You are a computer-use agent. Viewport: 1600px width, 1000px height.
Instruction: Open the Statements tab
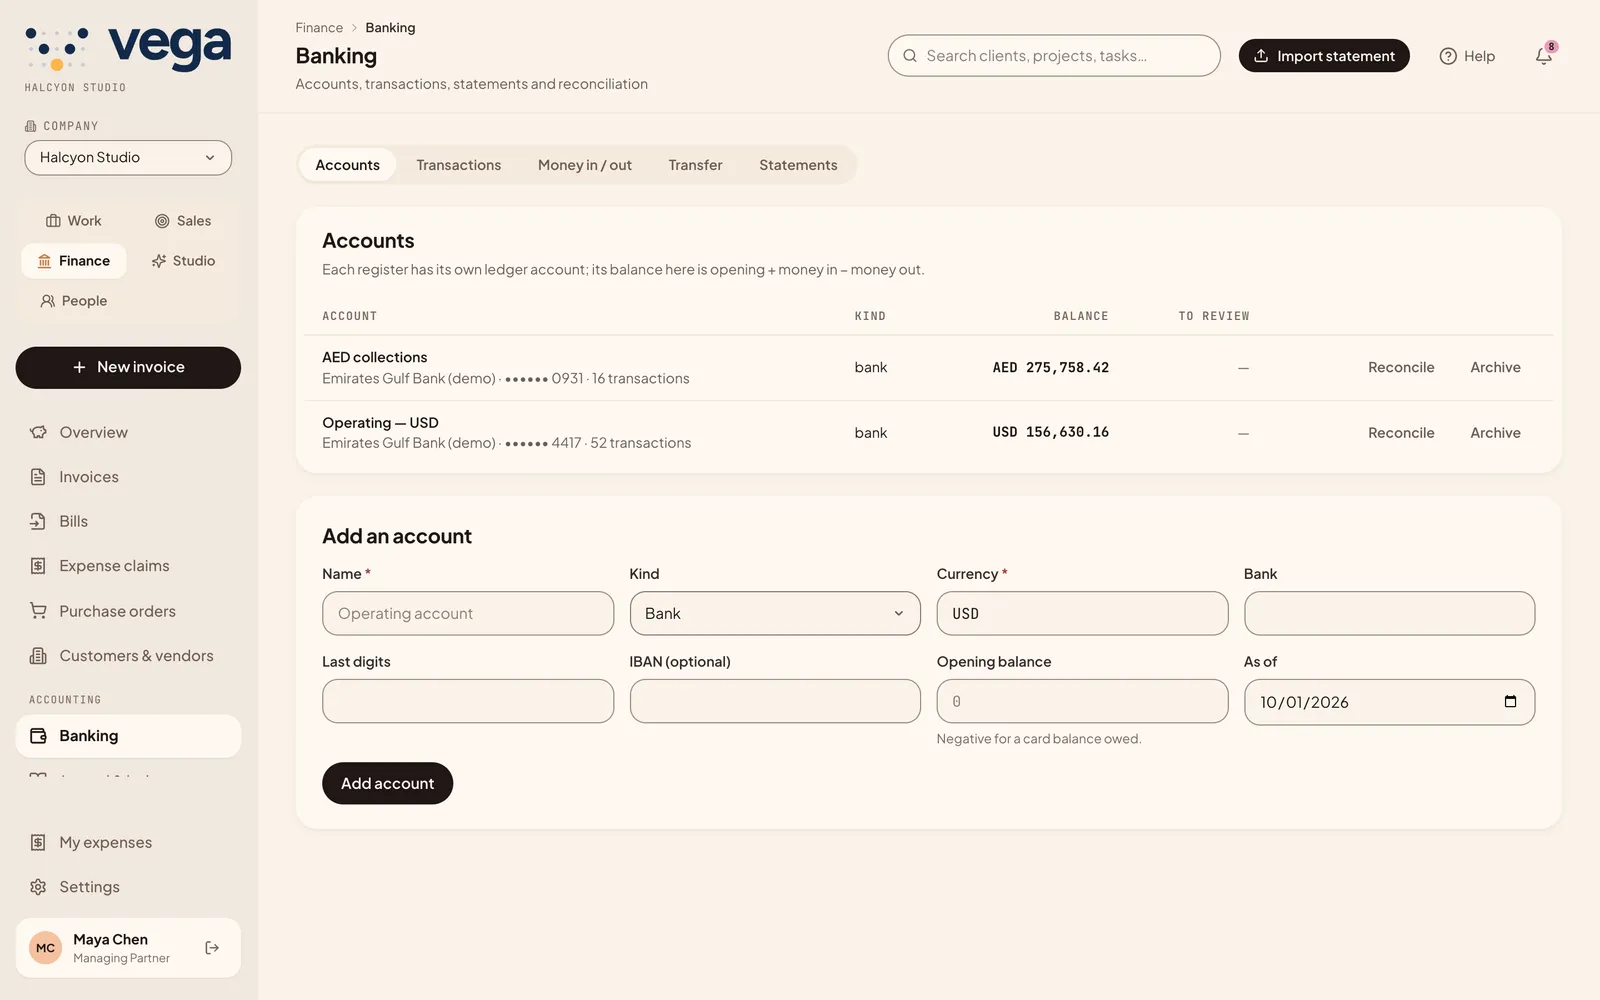798,165
